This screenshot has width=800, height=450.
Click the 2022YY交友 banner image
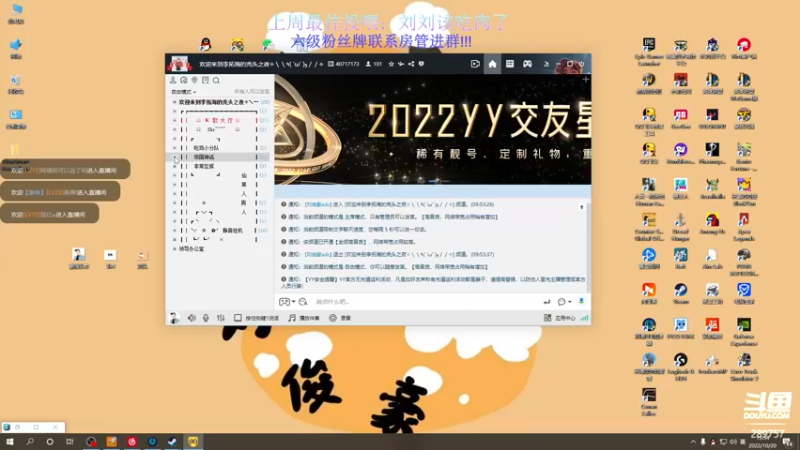(x=433, y=130)
